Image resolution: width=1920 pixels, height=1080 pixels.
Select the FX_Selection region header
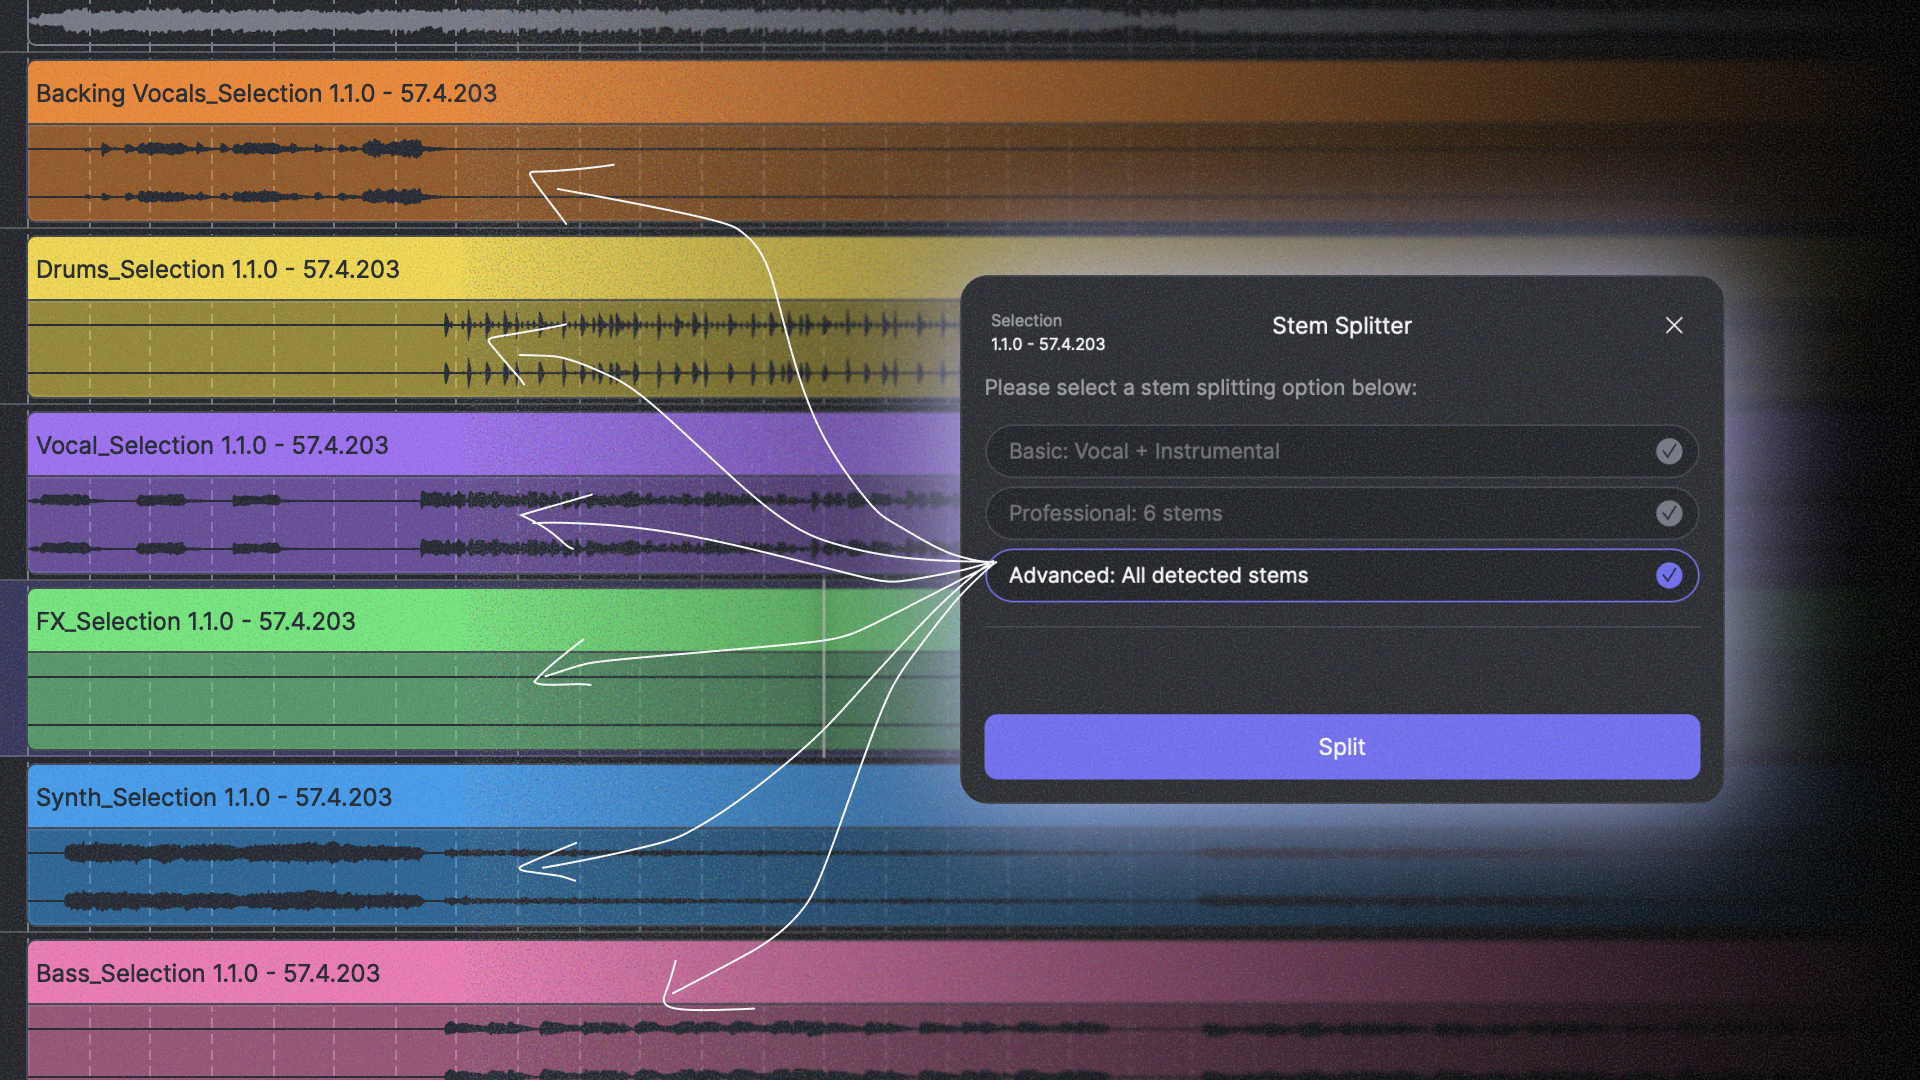pos(196,621)
